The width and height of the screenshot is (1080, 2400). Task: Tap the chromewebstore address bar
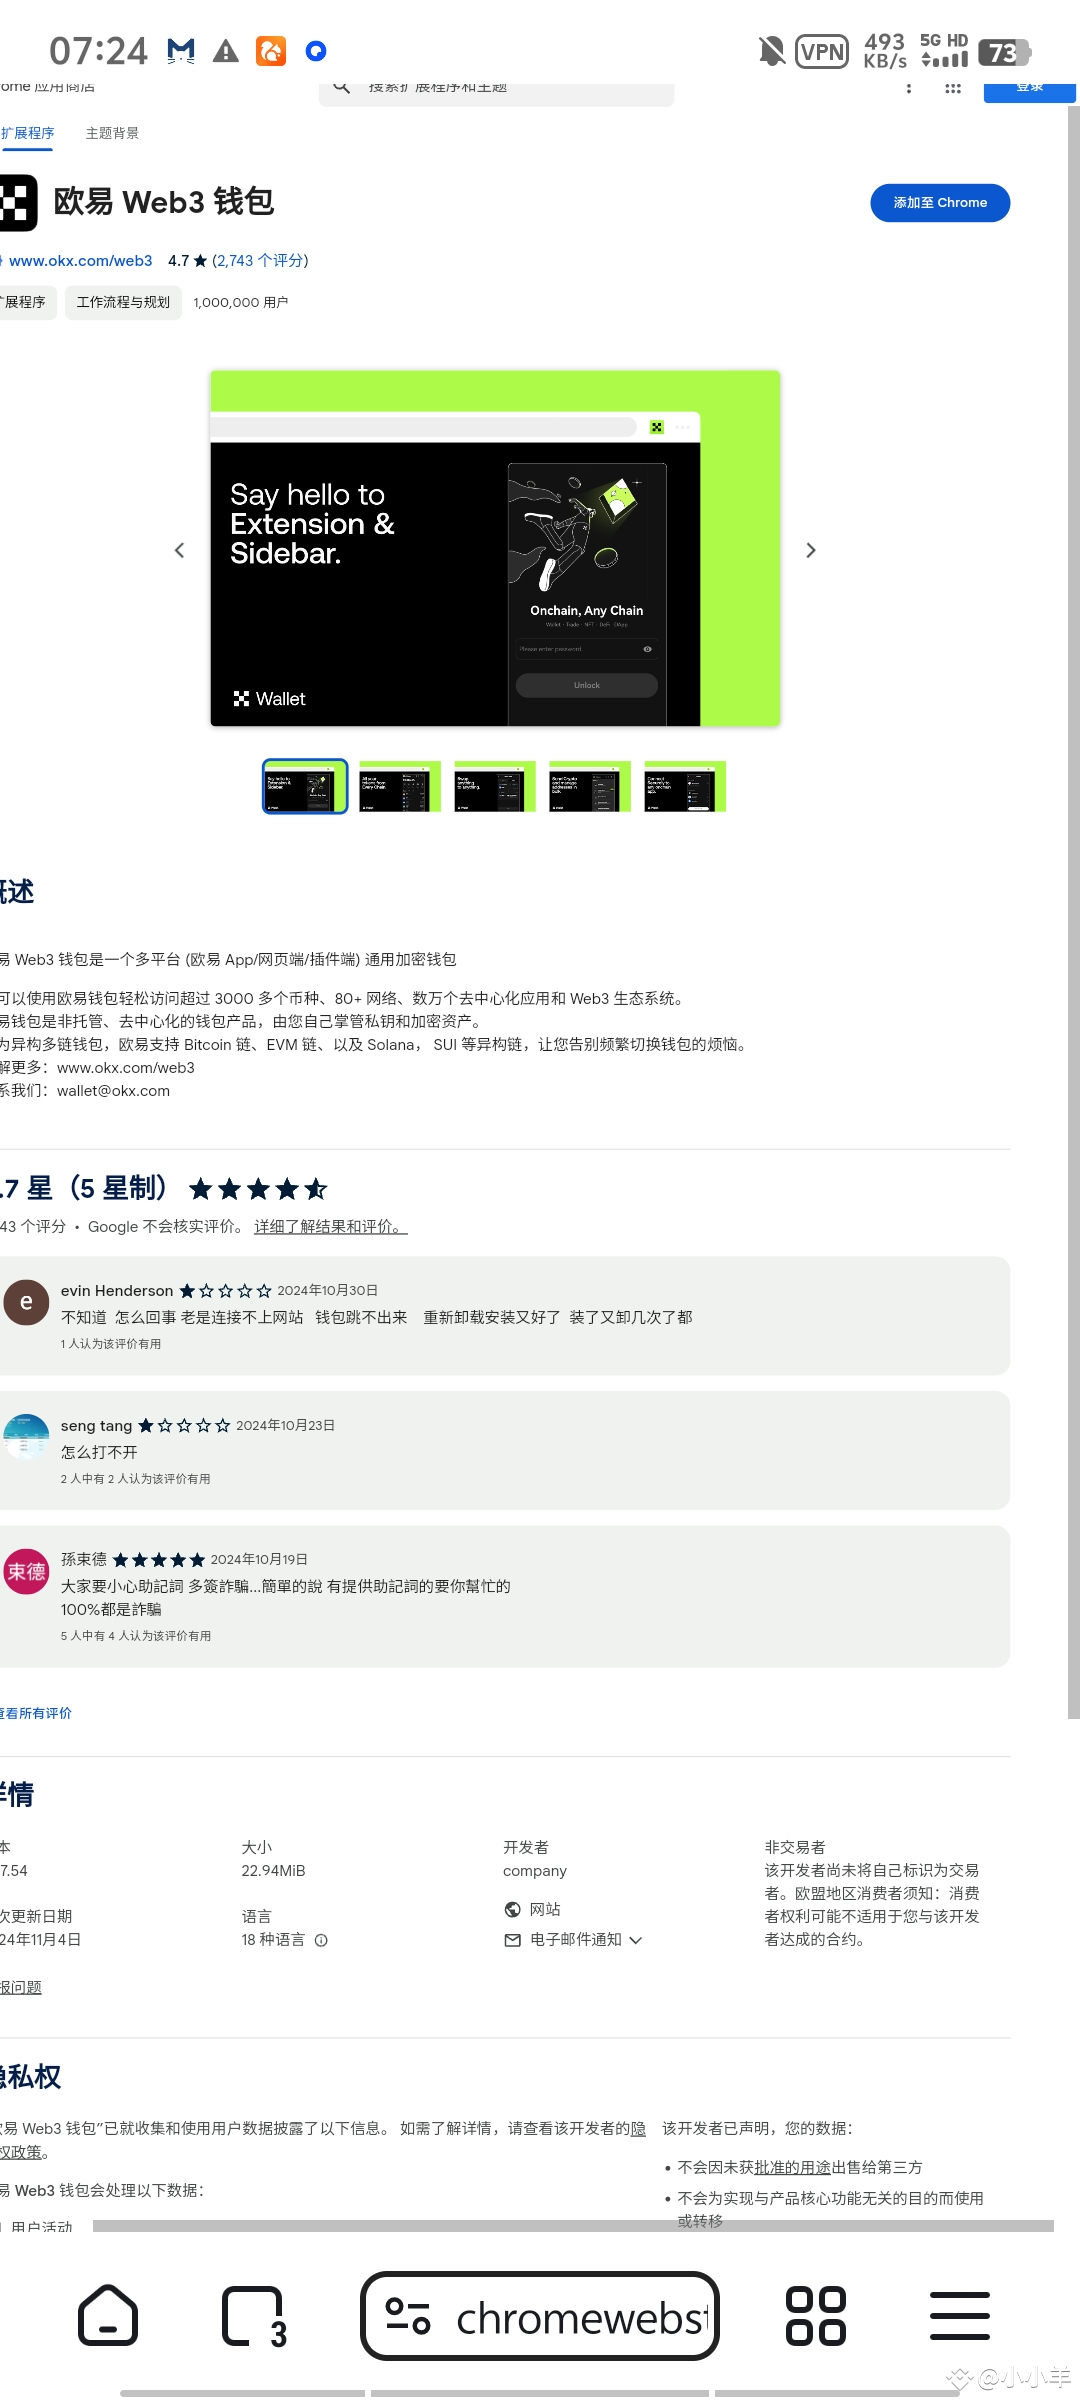540,2316
